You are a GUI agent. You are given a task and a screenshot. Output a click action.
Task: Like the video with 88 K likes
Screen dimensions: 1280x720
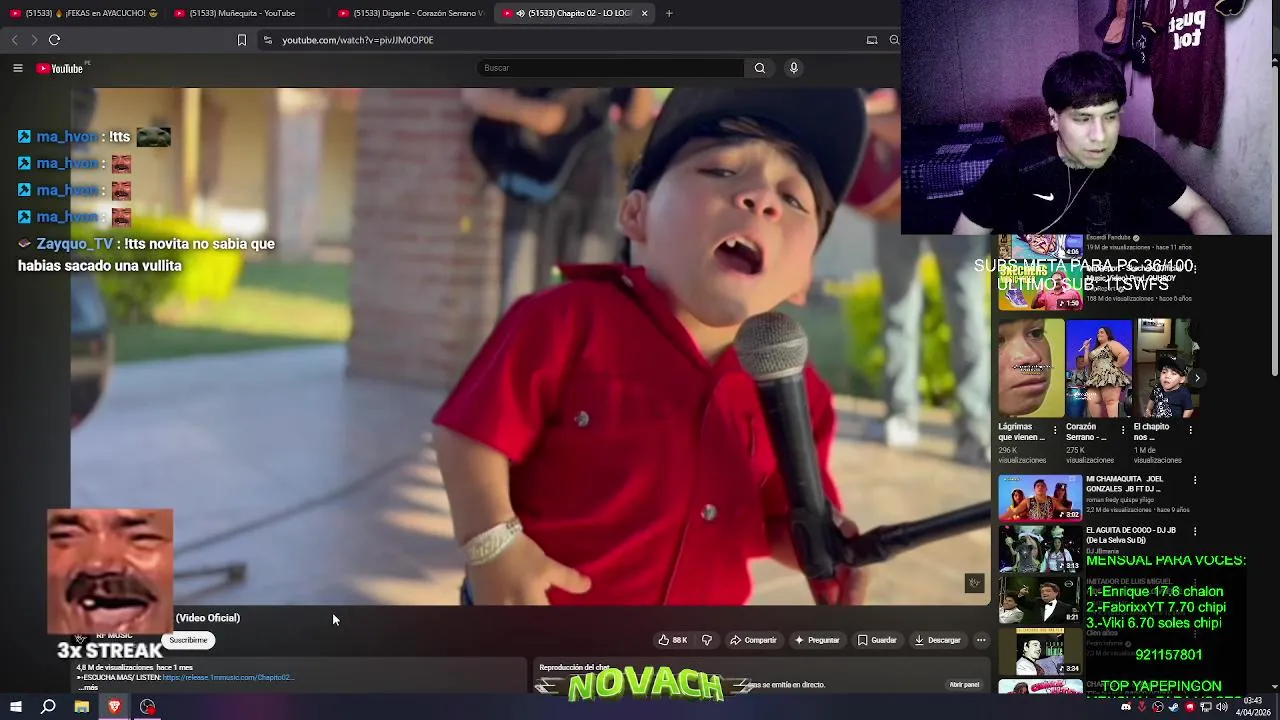[673, 640]
